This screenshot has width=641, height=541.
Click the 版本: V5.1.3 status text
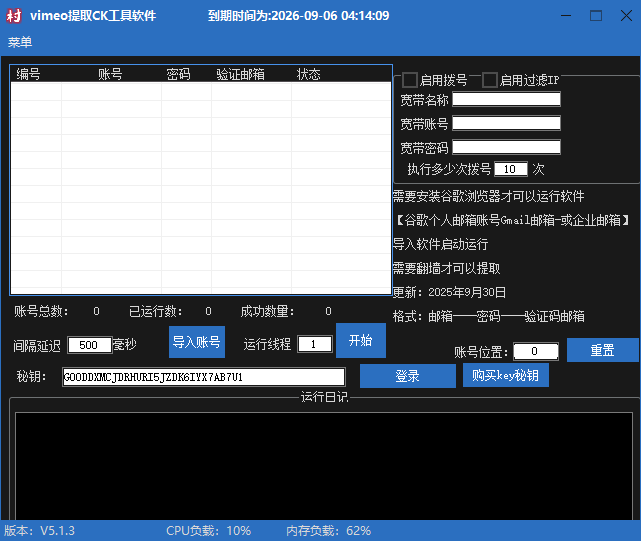(x=40, y=531)
